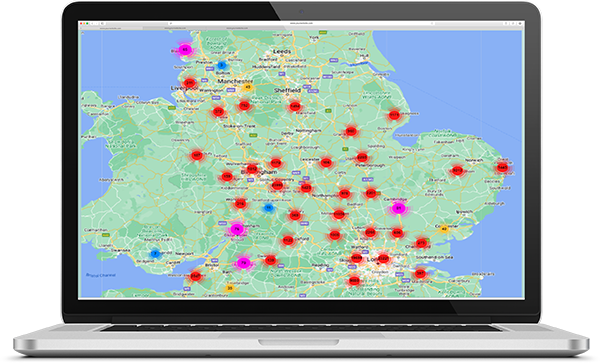Select the red 372 cluster marker
600x363 pixels.
point(218,112)
